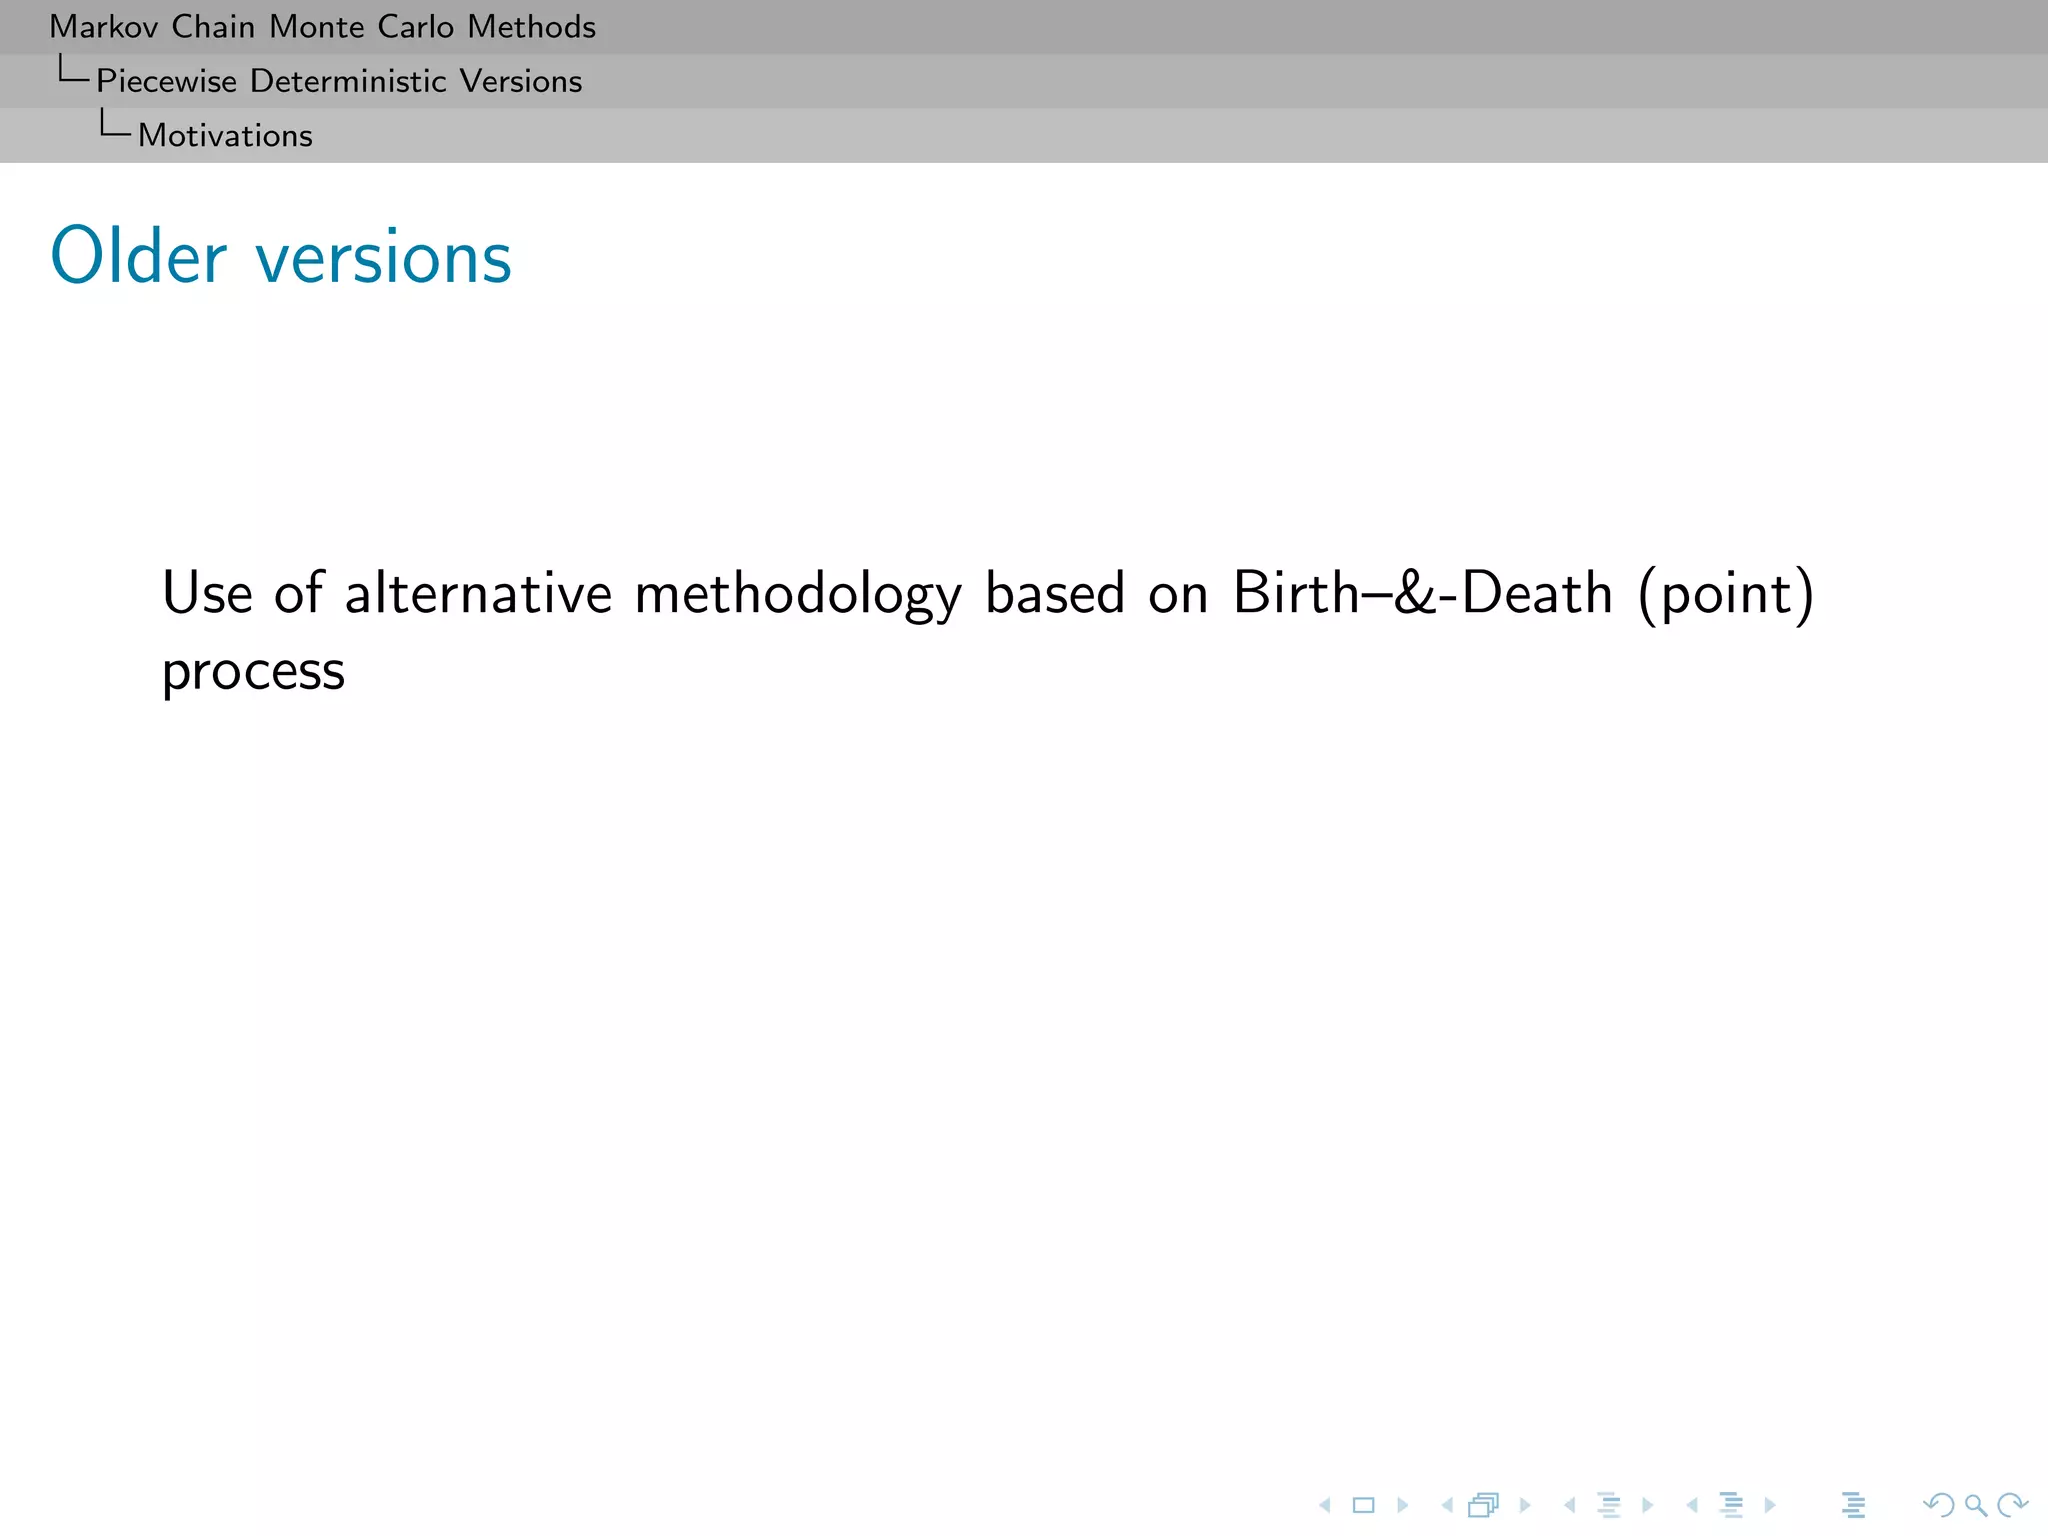Image resolution: width=2048 pixels, height=1536 pixels.
Task: Click the previous section arrow
Action: [x=1692, y=1505]
